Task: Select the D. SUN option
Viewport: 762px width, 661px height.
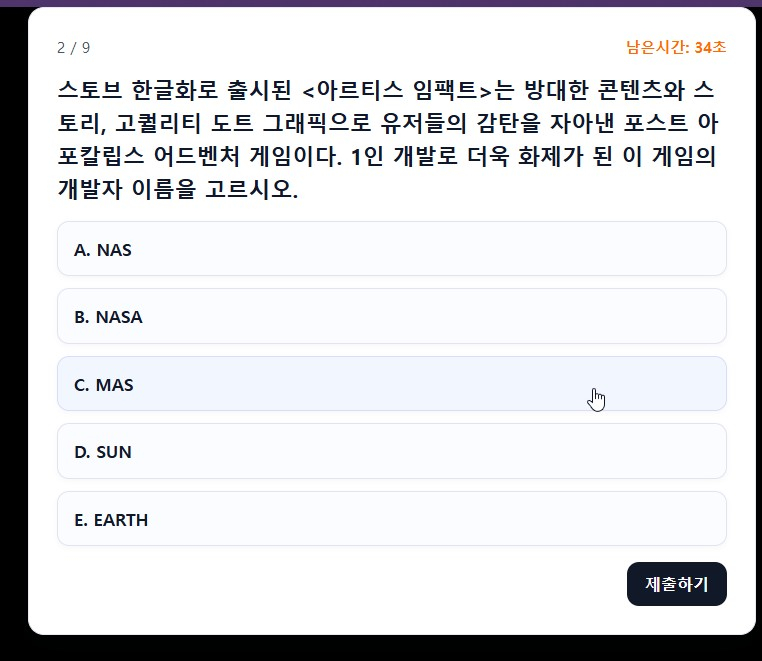Action: coord(391,451)
